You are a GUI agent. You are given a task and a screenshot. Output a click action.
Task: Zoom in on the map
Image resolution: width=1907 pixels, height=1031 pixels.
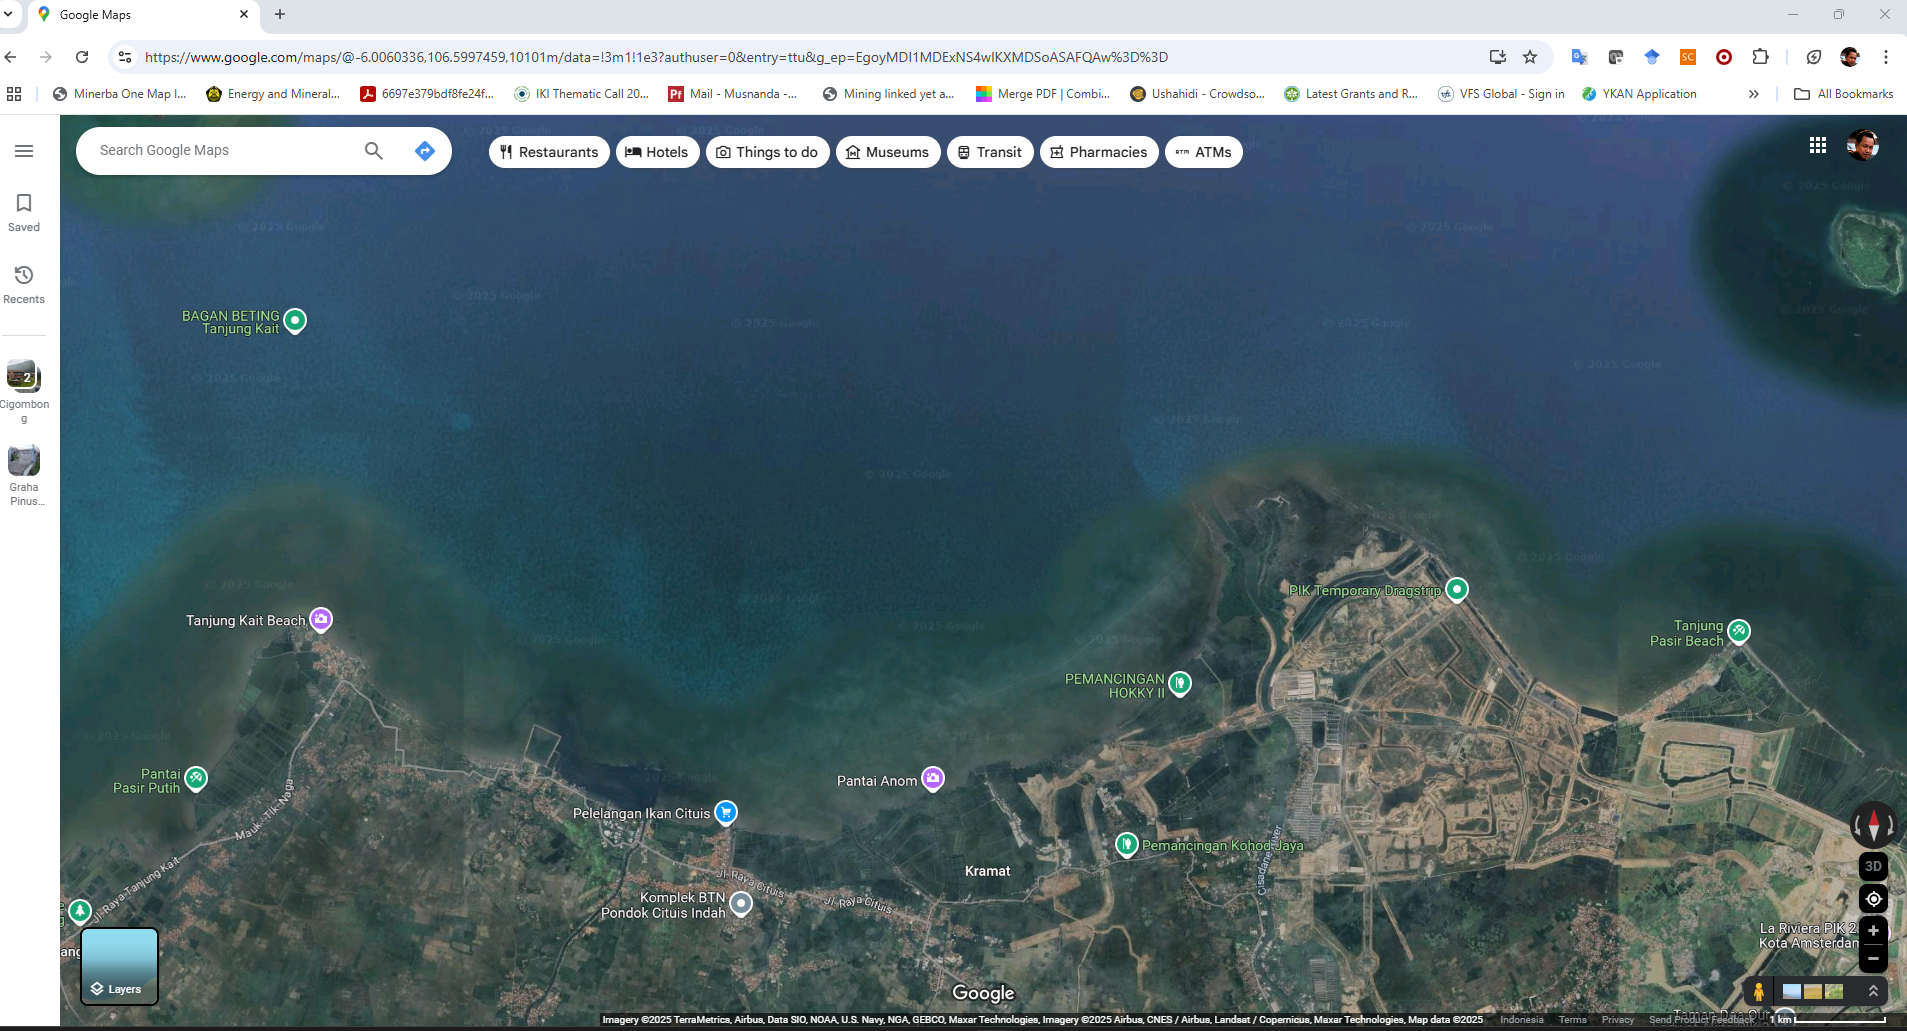pyautogui.click(x=1873, y=931)
